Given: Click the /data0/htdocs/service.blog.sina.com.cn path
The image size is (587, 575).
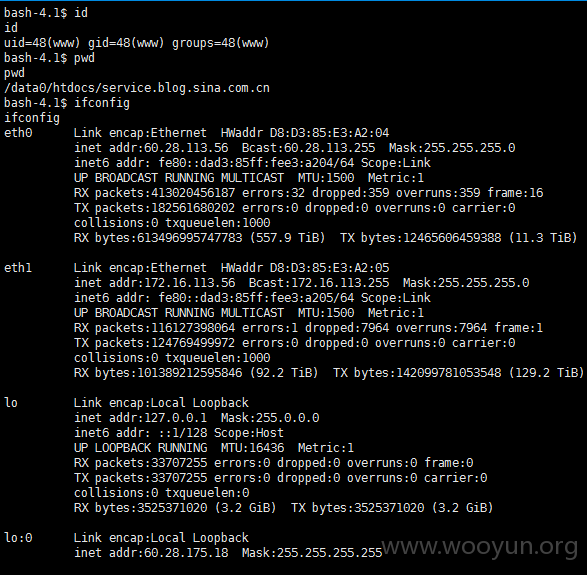Looking at the screenshot, I should pos(137,88).
